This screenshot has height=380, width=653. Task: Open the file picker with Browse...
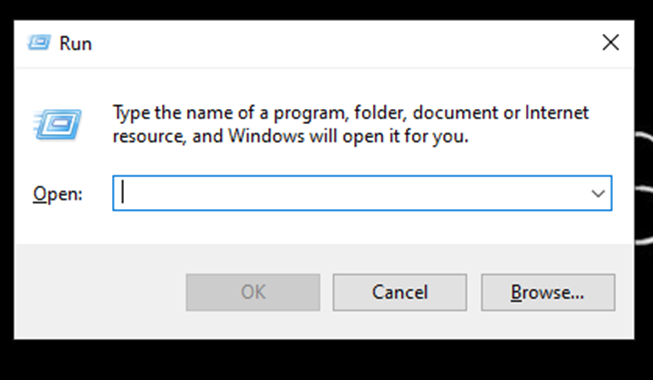tap(548, 292)
